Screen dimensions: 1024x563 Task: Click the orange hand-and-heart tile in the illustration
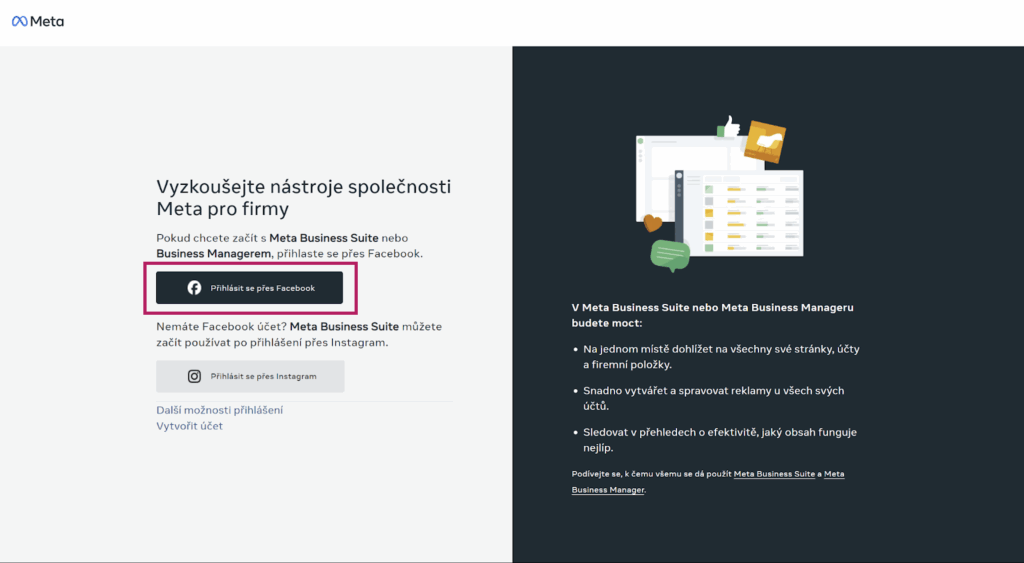point(765,141)
